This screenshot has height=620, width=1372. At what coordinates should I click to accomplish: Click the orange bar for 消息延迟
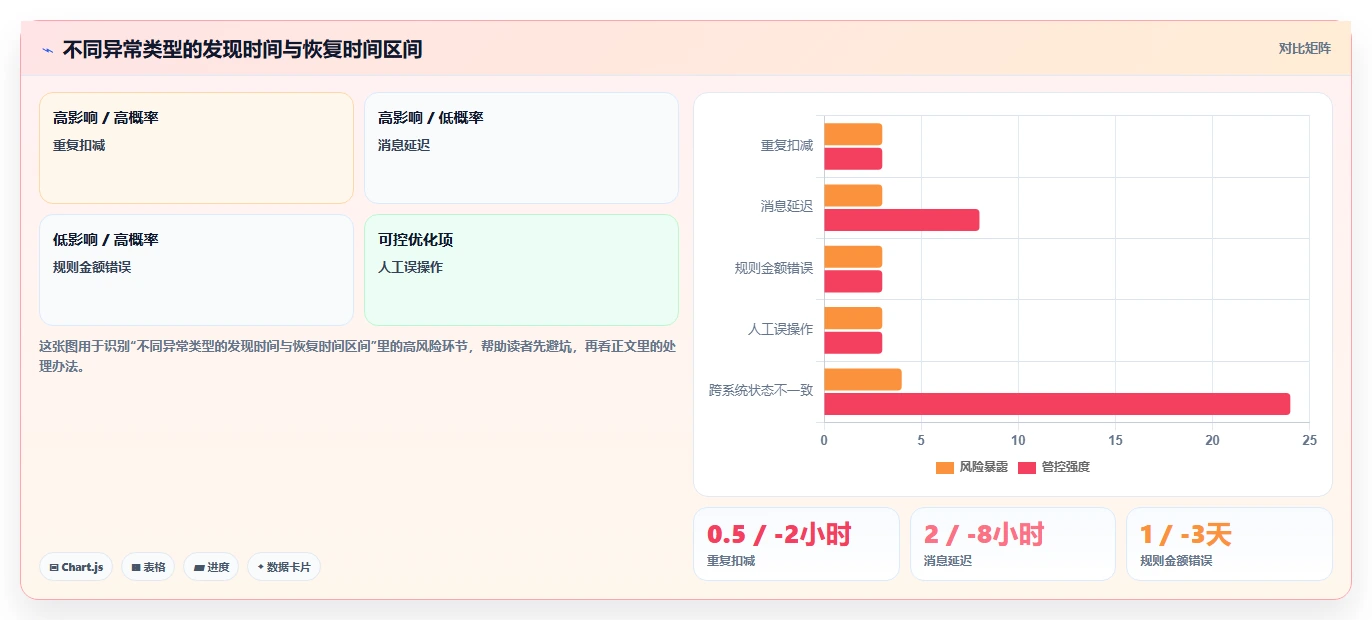853,195
